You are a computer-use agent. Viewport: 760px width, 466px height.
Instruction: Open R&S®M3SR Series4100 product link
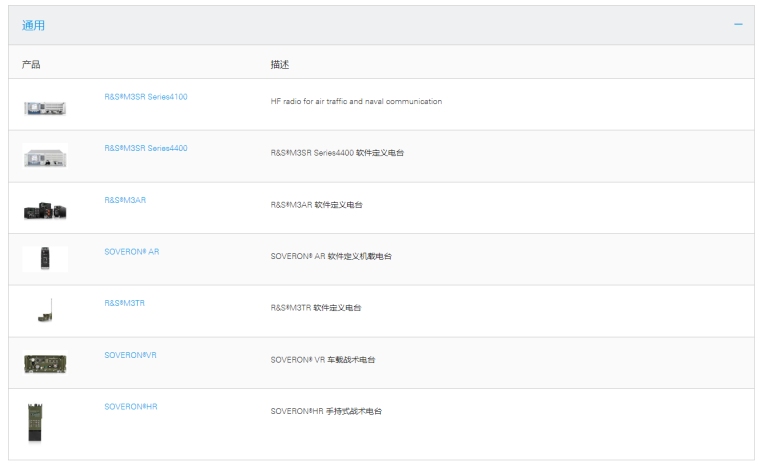[145, 97]
